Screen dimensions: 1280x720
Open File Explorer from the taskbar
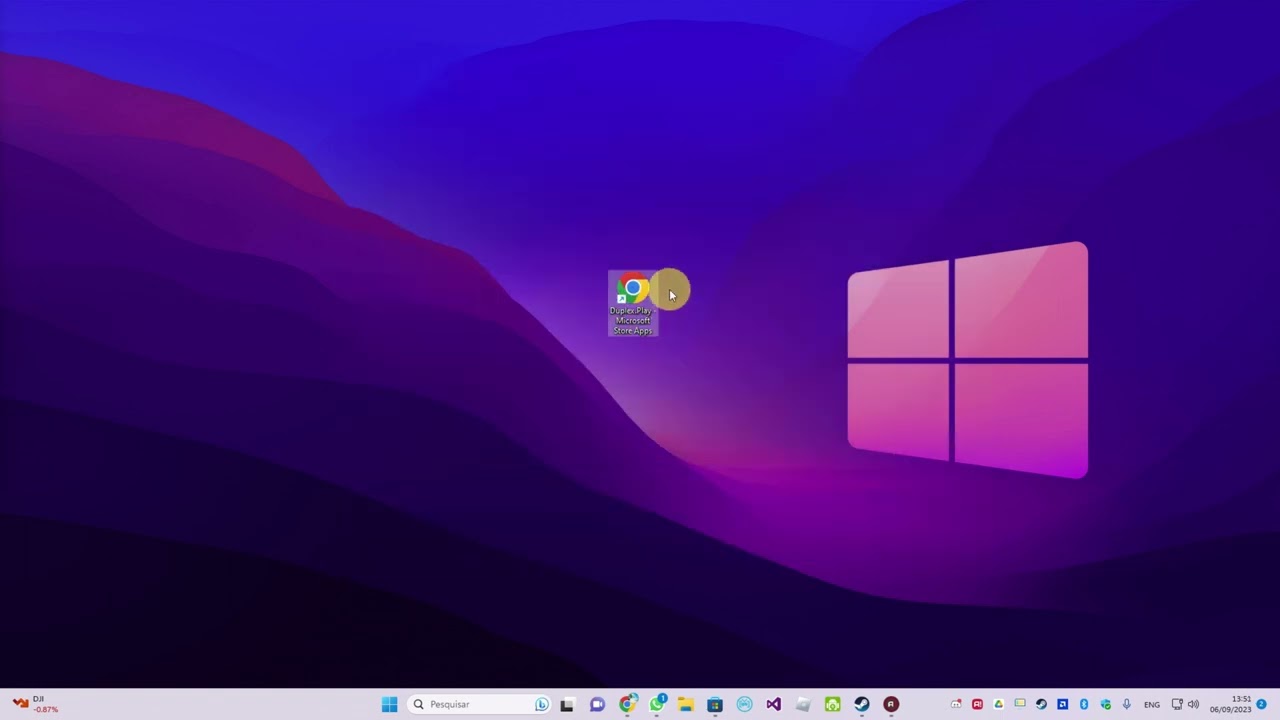[685, 705]
